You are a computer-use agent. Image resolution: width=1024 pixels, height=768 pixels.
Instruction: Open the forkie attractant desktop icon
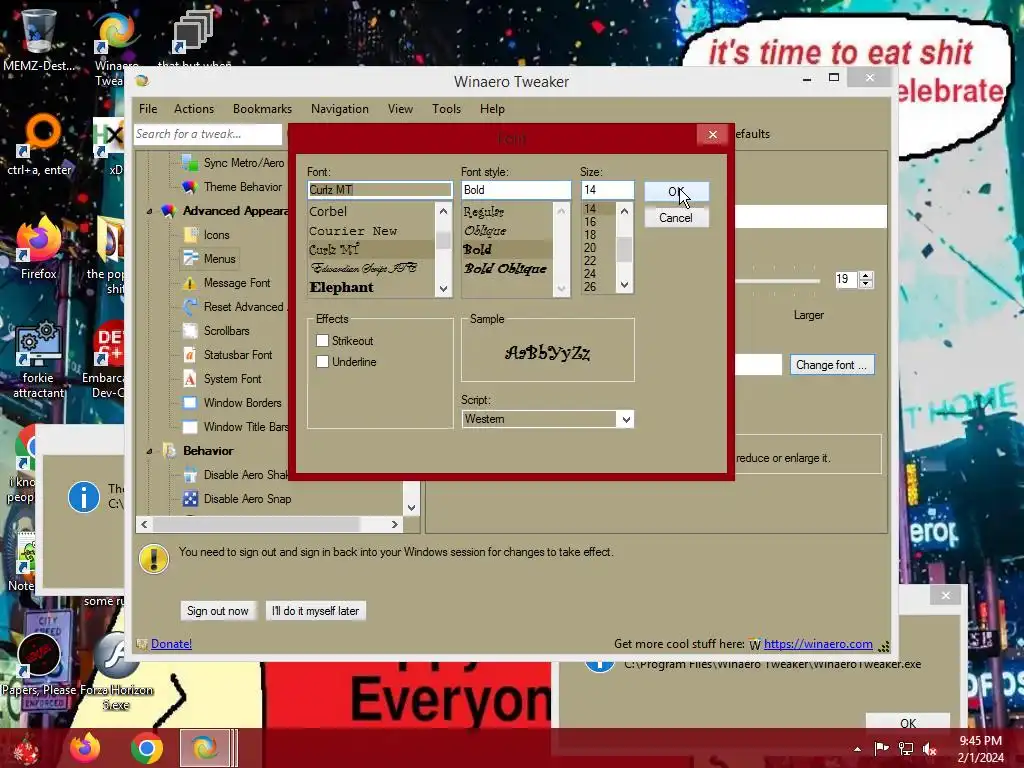[38, 359]
